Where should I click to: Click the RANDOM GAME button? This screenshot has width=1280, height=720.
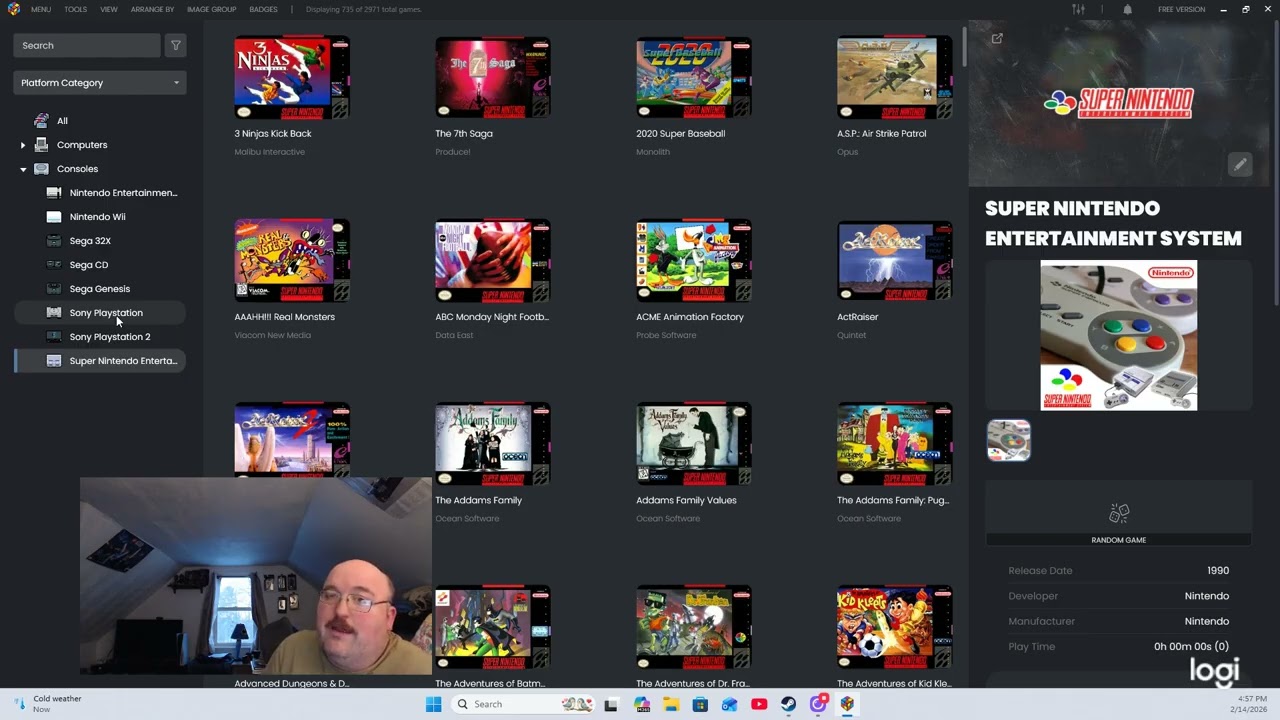[x=1119, y=540]
